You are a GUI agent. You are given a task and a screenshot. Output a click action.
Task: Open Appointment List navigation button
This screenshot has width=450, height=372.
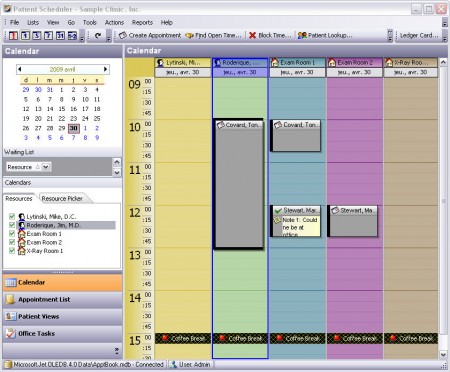[x=62, y=300]
